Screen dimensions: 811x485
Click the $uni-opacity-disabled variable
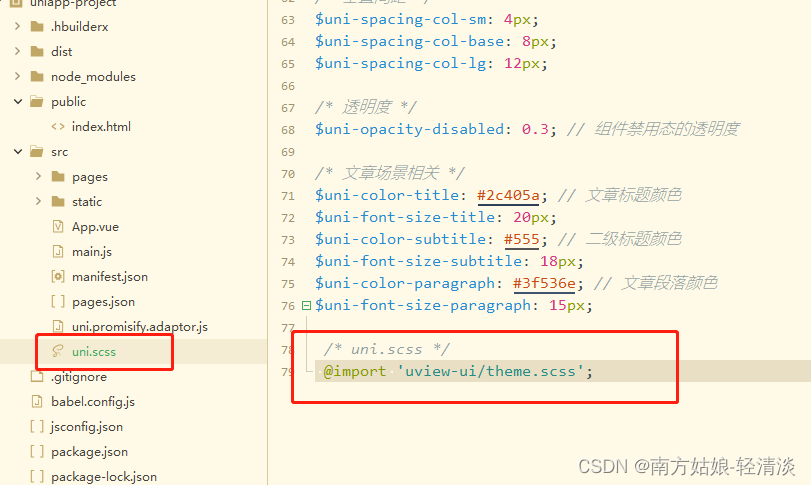409,129
